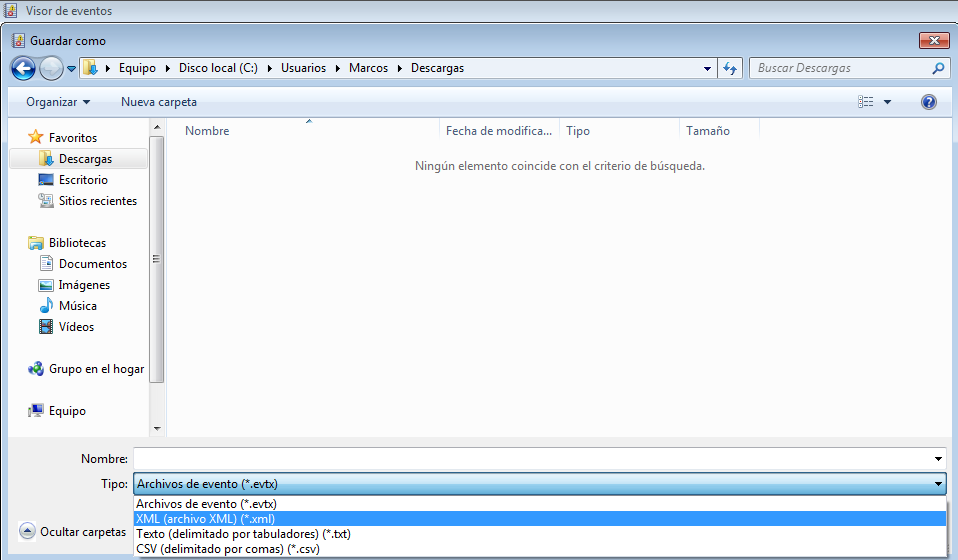Expand the view options dropdown arrow

click(x=887, y=102)
